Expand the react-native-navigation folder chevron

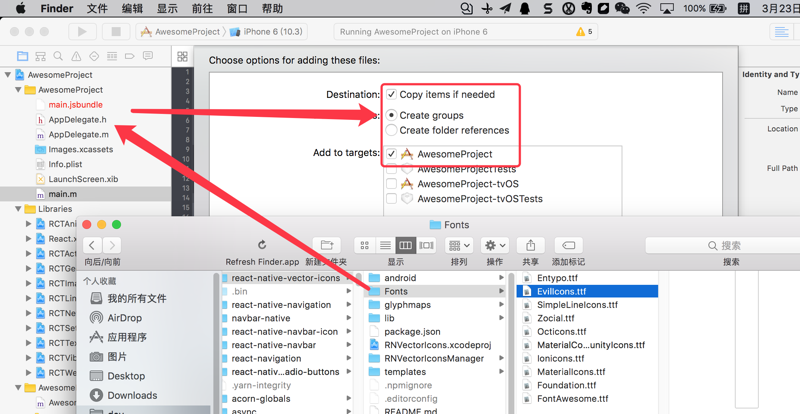(x=348, y=305)
